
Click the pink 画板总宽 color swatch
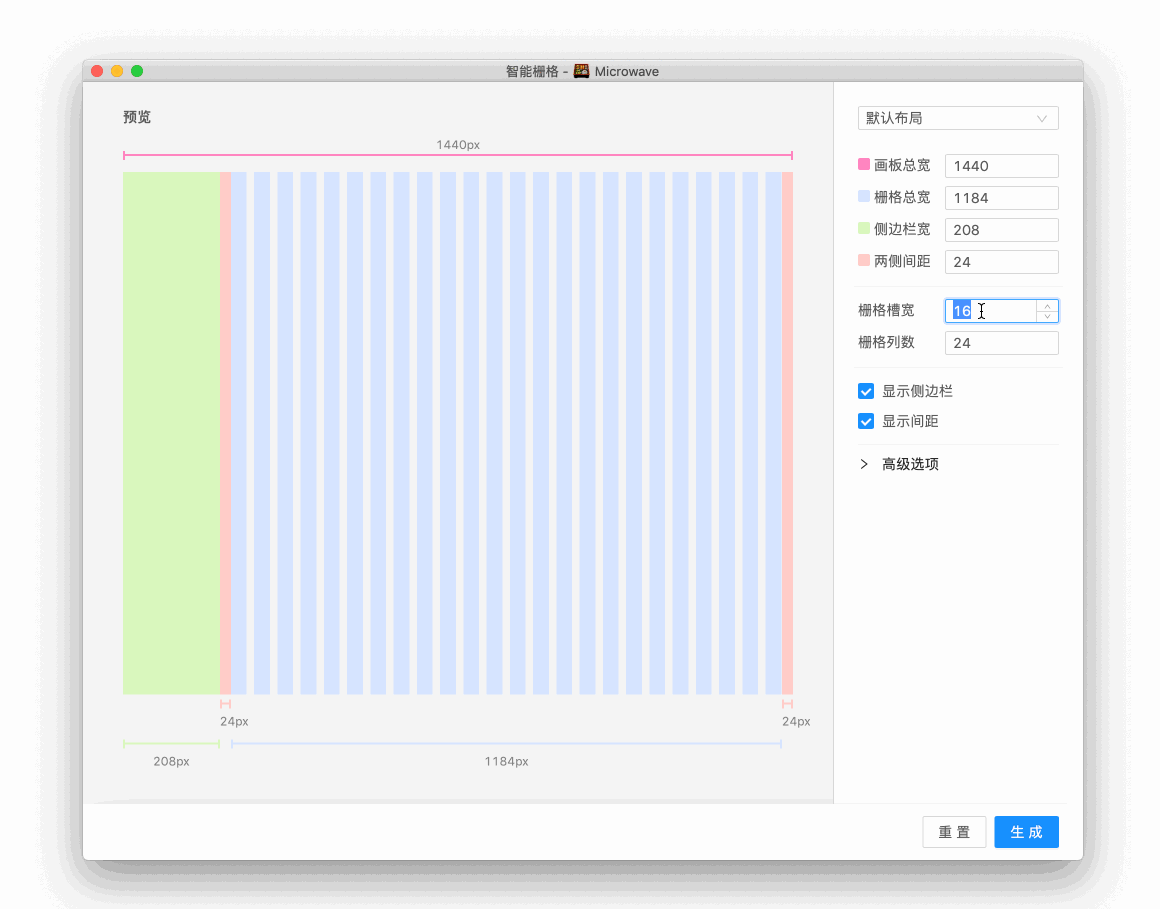pyautogui.click(x=864, y=165)
